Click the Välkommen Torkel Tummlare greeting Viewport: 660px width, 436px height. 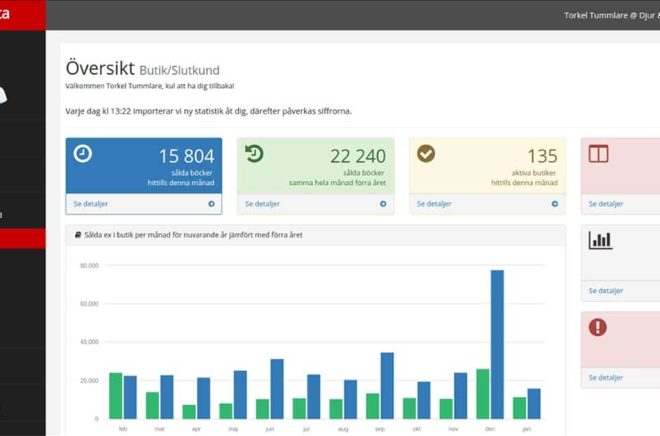[150, 86]
